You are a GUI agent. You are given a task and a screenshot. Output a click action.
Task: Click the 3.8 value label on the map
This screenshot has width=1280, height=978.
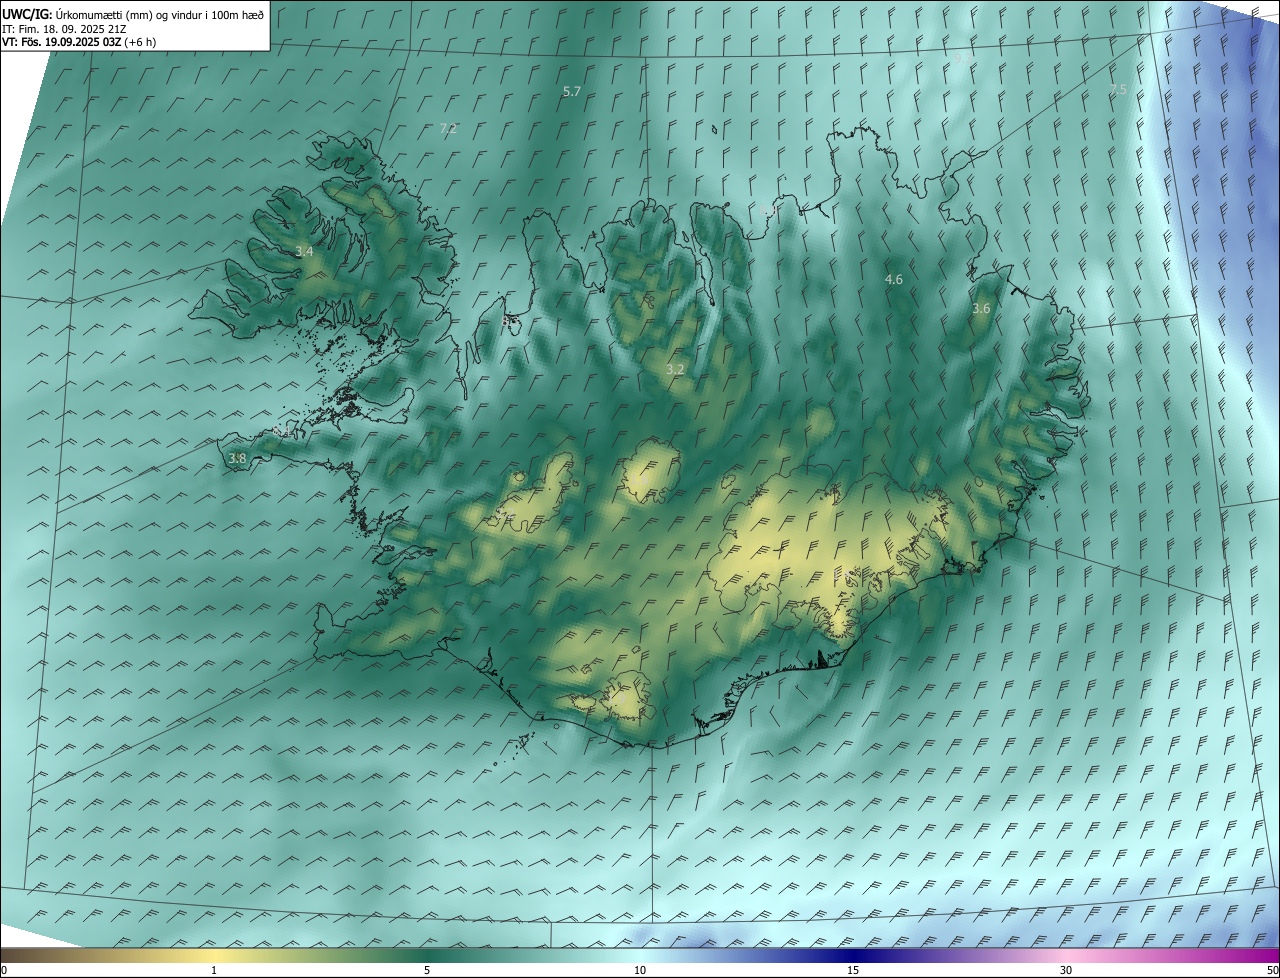[x=237, y=459]
